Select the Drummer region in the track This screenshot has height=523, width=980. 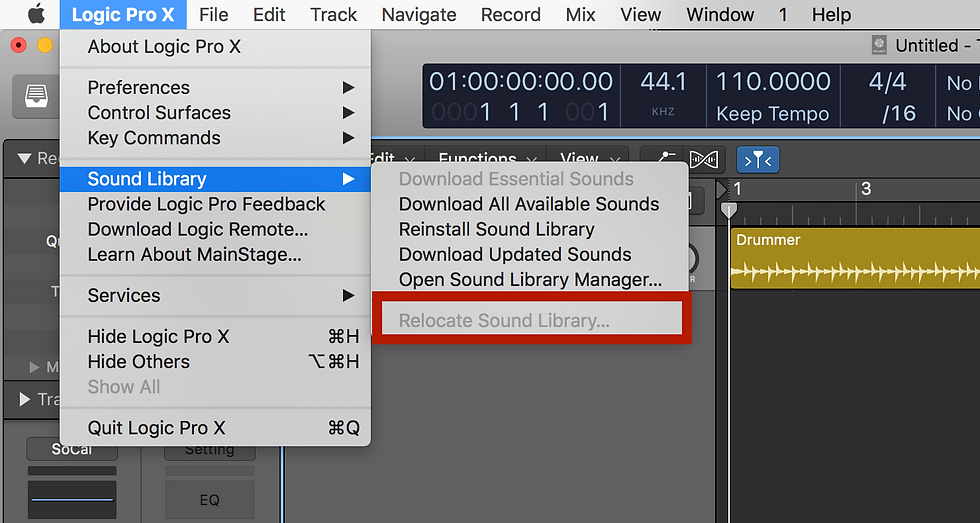(855, 259)
